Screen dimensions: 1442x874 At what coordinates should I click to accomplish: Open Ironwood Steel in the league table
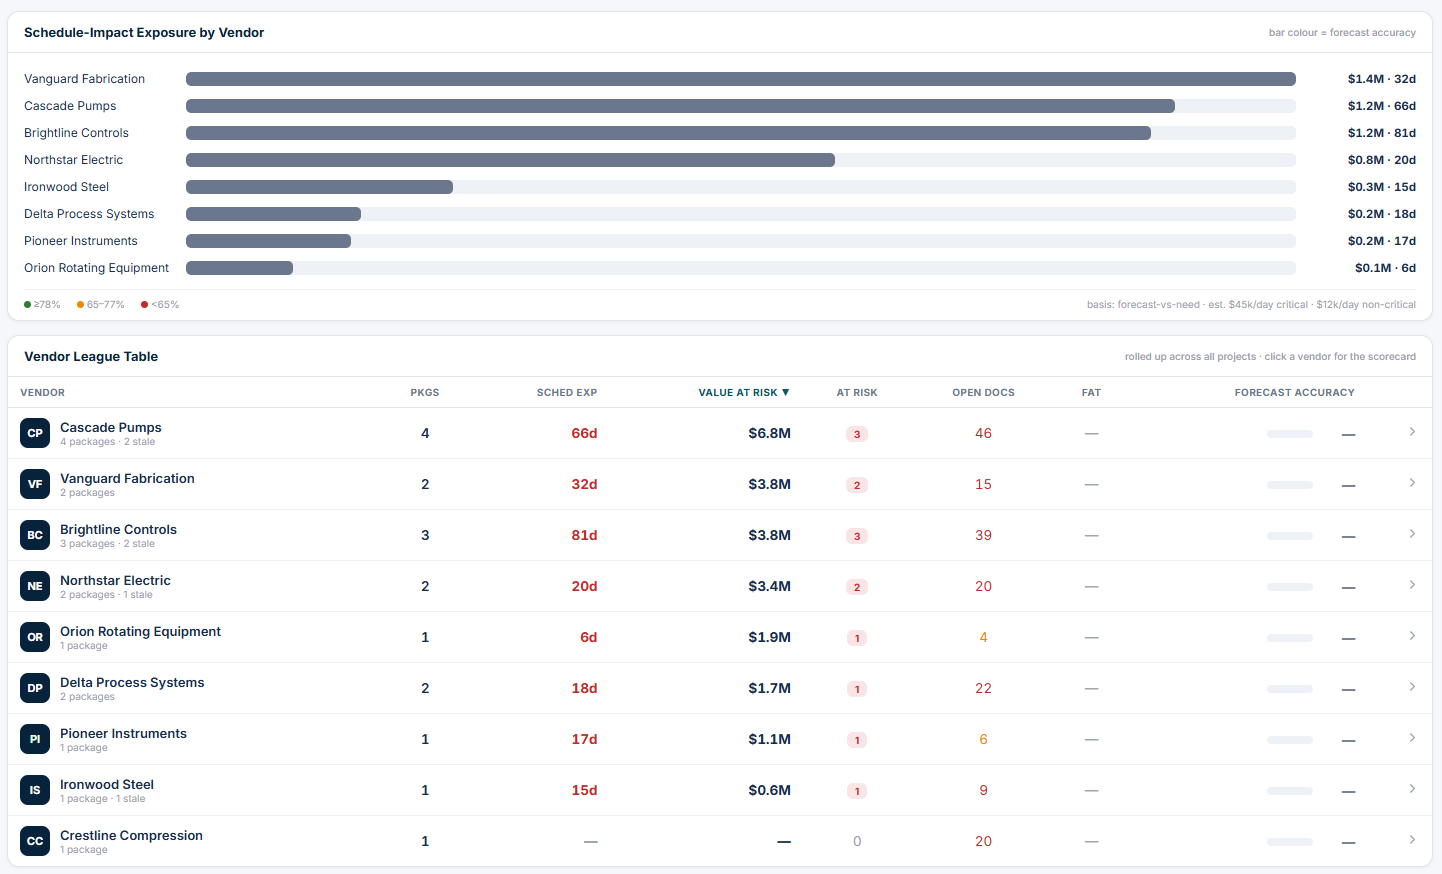(107, 784)
